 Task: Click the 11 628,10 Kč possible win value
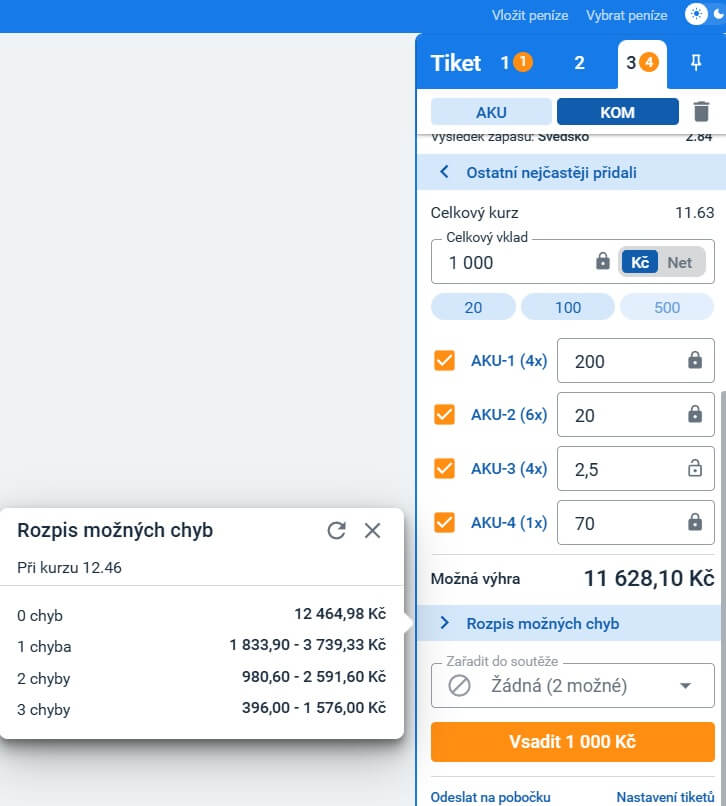[649, 578]
